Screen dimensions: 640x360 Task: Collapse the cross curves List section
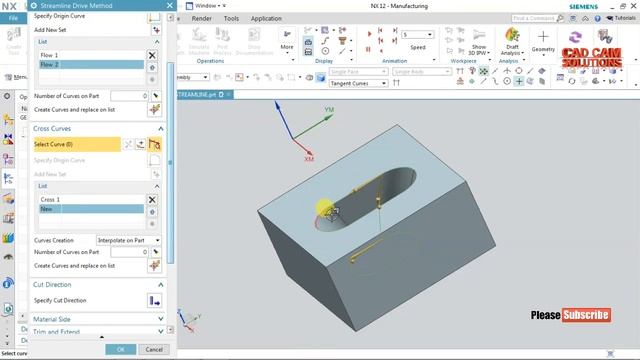click(x=157, y=186)
